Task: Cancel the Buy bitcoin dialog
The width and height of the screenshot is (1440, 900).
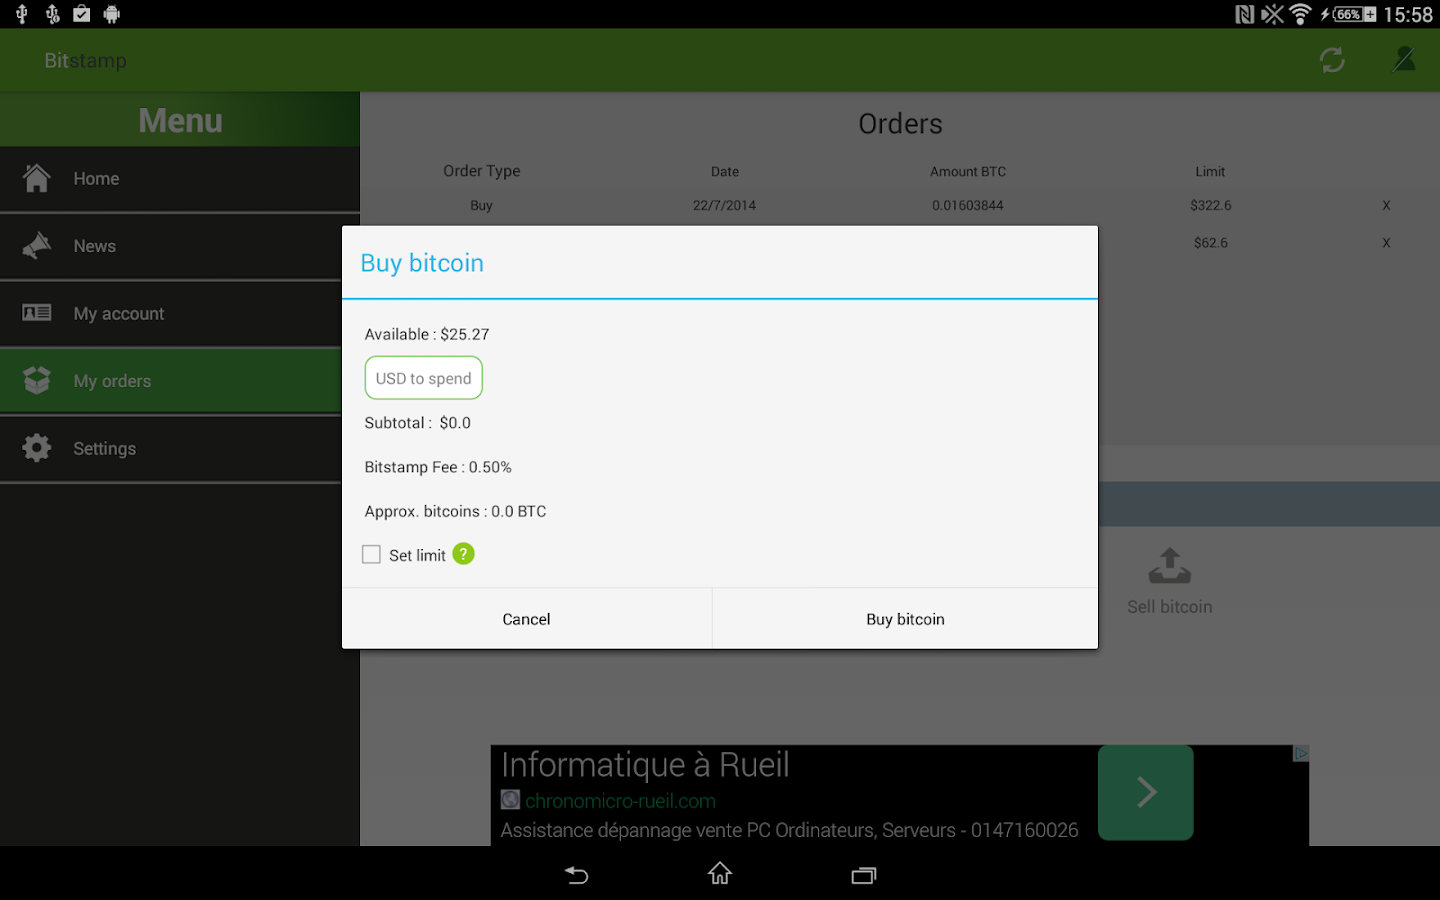Action: coord(527,619)
